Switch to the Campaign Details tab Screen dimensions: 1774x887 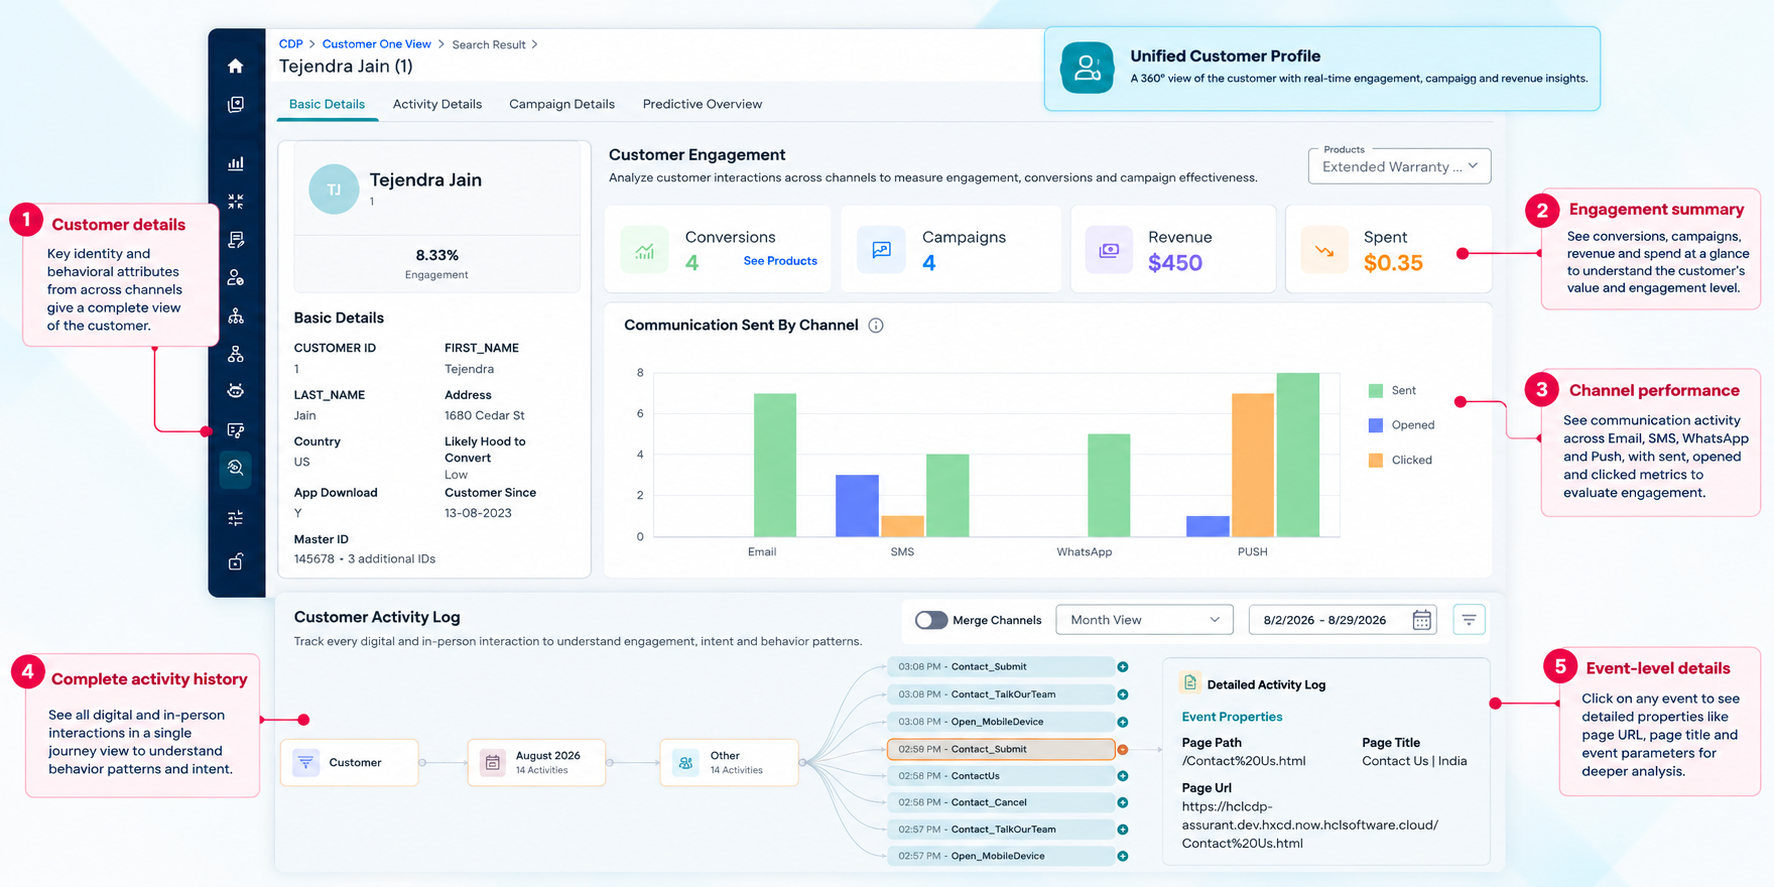562,104
